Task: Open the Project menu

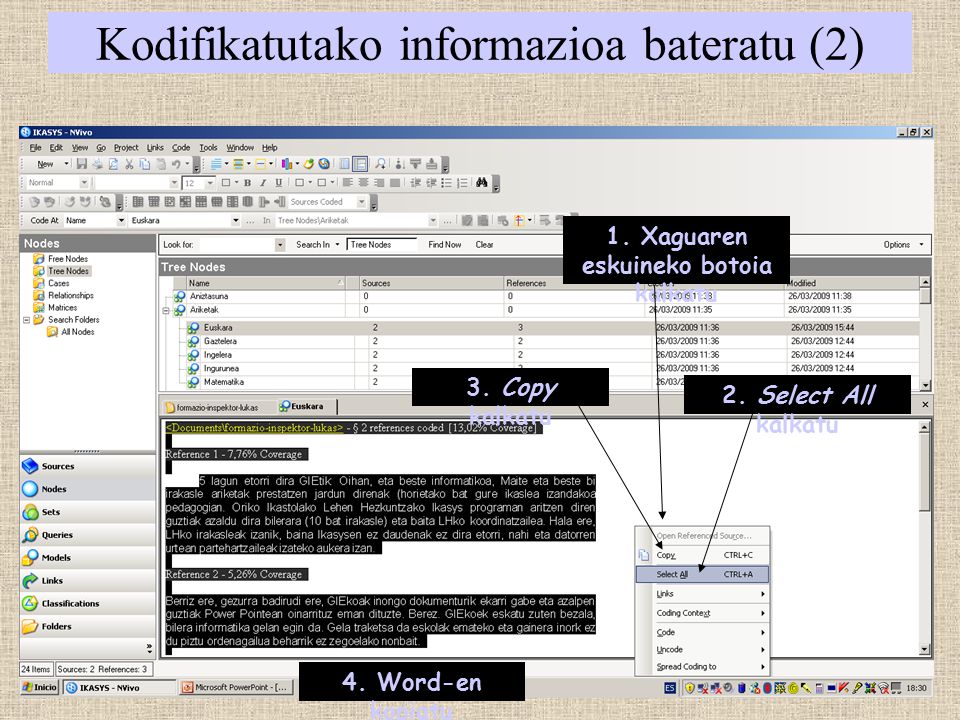Action: pyautogui.click(x=126, y=148)
